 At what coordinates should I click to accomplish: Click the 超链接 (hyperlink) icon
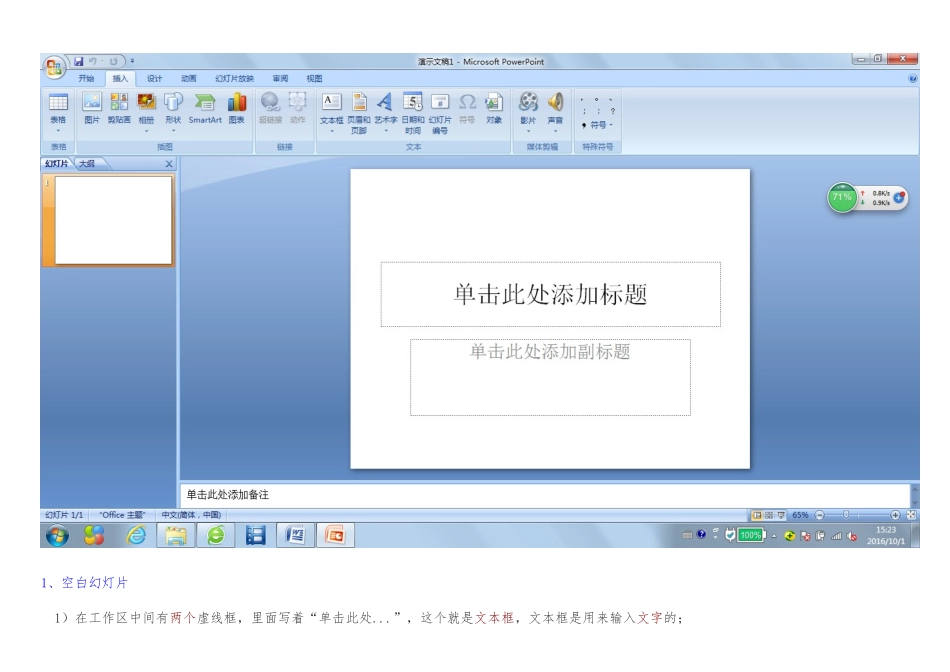click(x=270, y=102)
